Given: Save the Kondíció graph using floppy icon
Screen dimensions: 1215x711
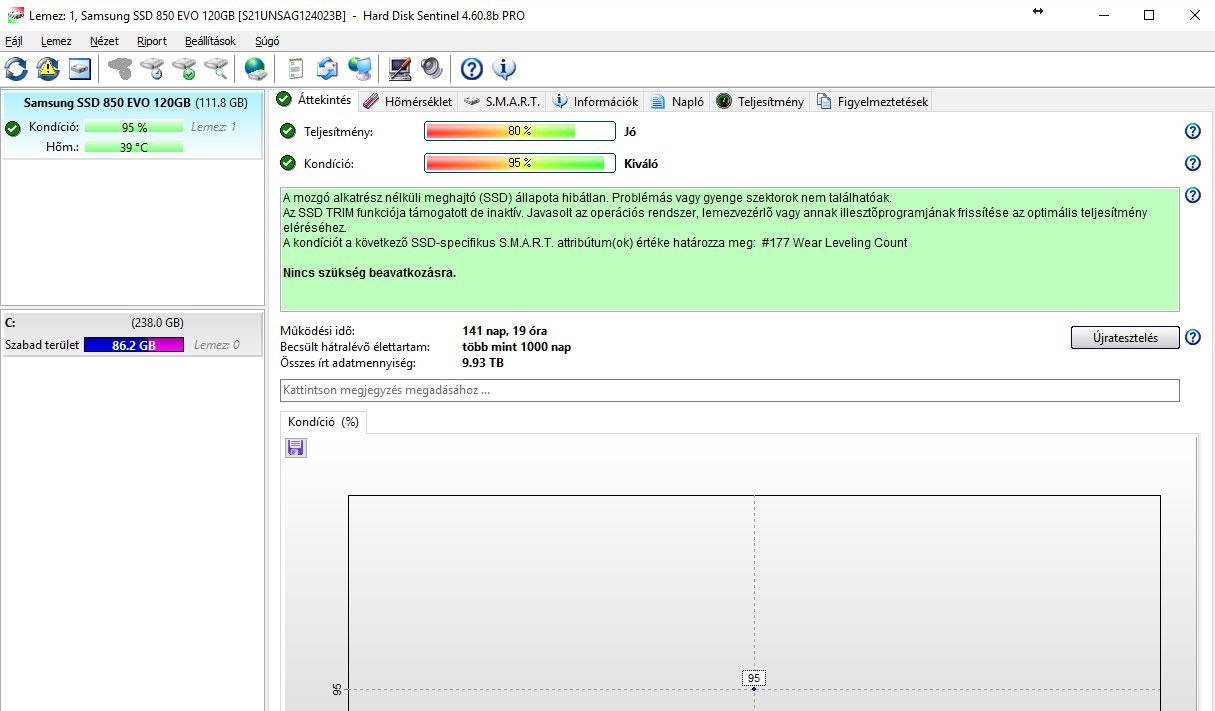Looking at the screenshot, I should point(296,448).
